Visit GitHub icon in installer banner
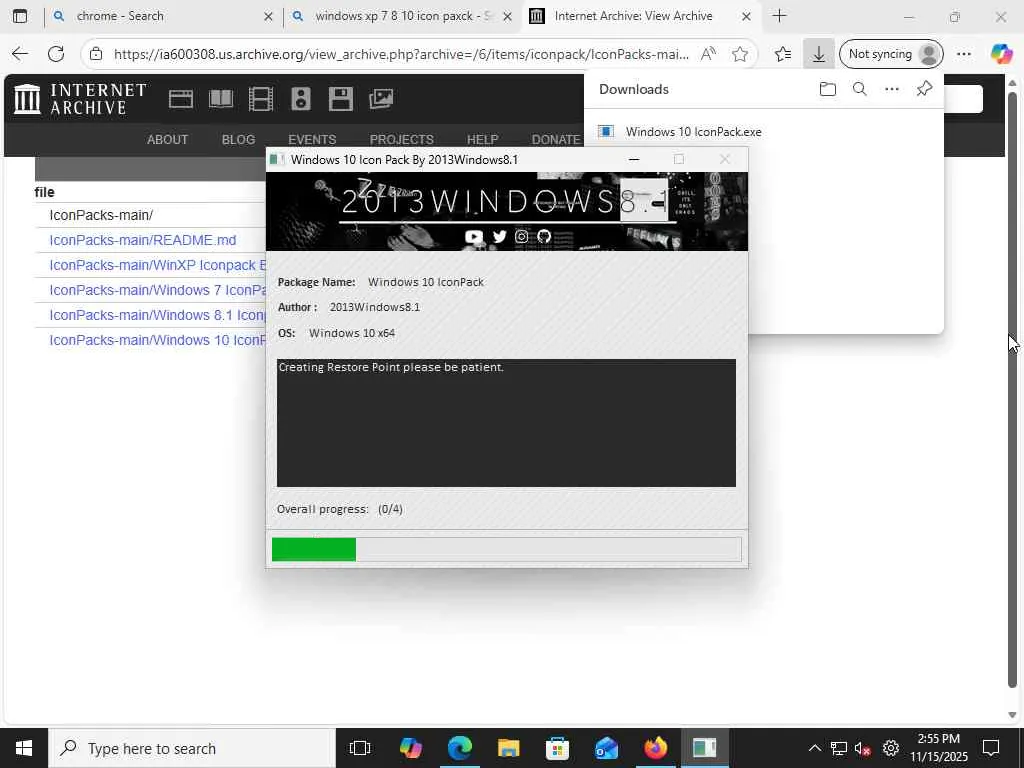This screenshot has width=1024, height=768. point(544,237)
